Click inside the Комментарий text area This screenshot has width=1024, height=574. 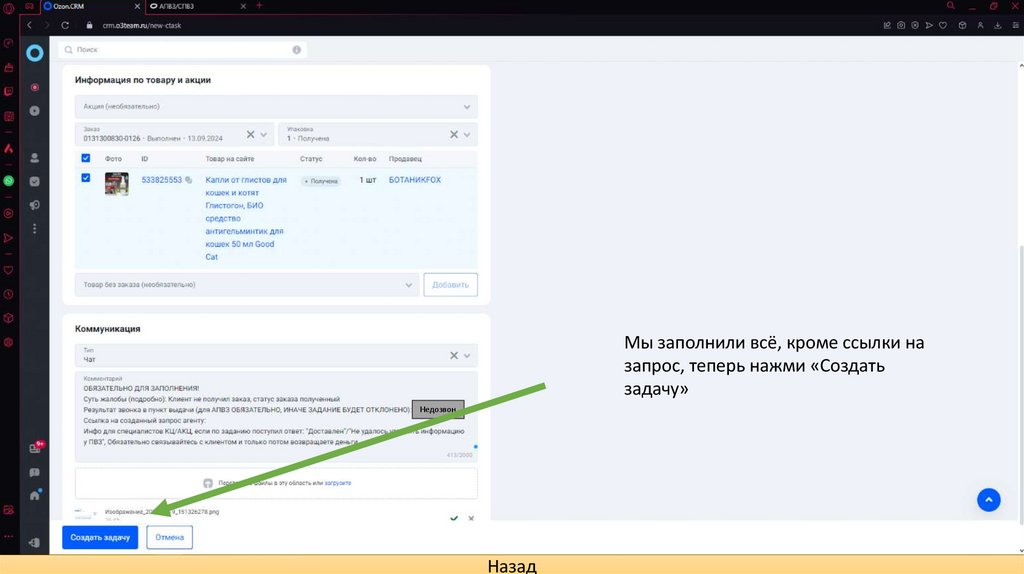coord(276,417)
